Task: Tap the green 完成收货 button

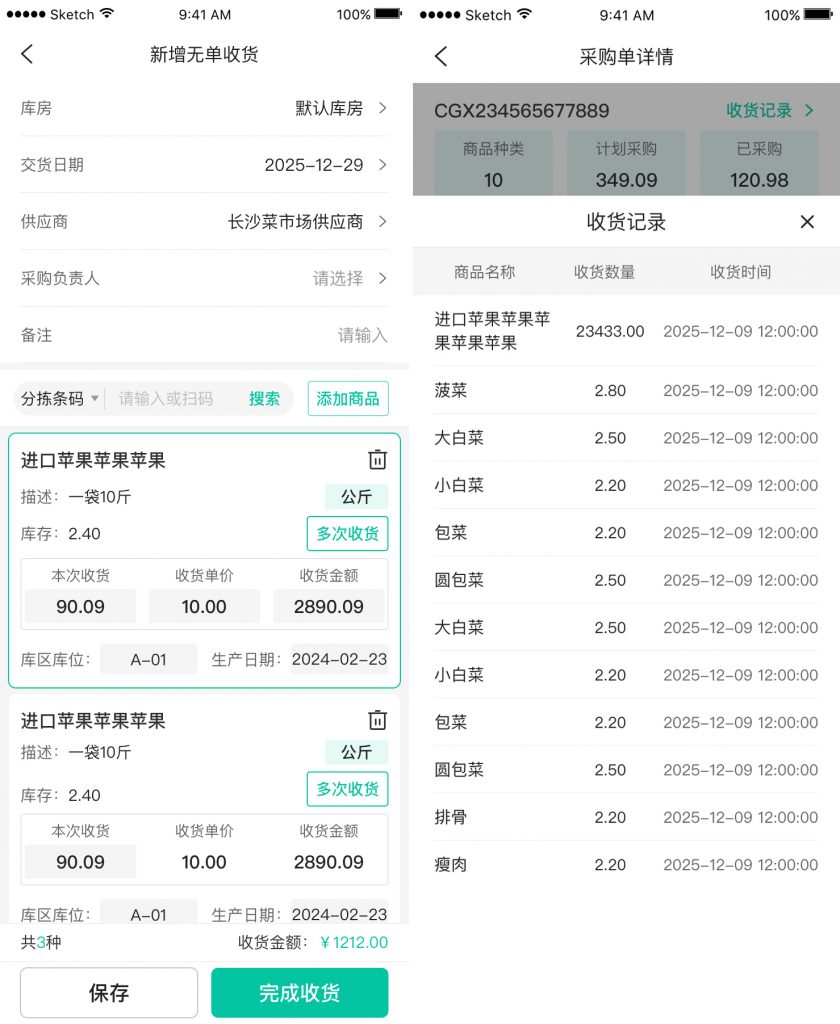Action: click(299, 993)
